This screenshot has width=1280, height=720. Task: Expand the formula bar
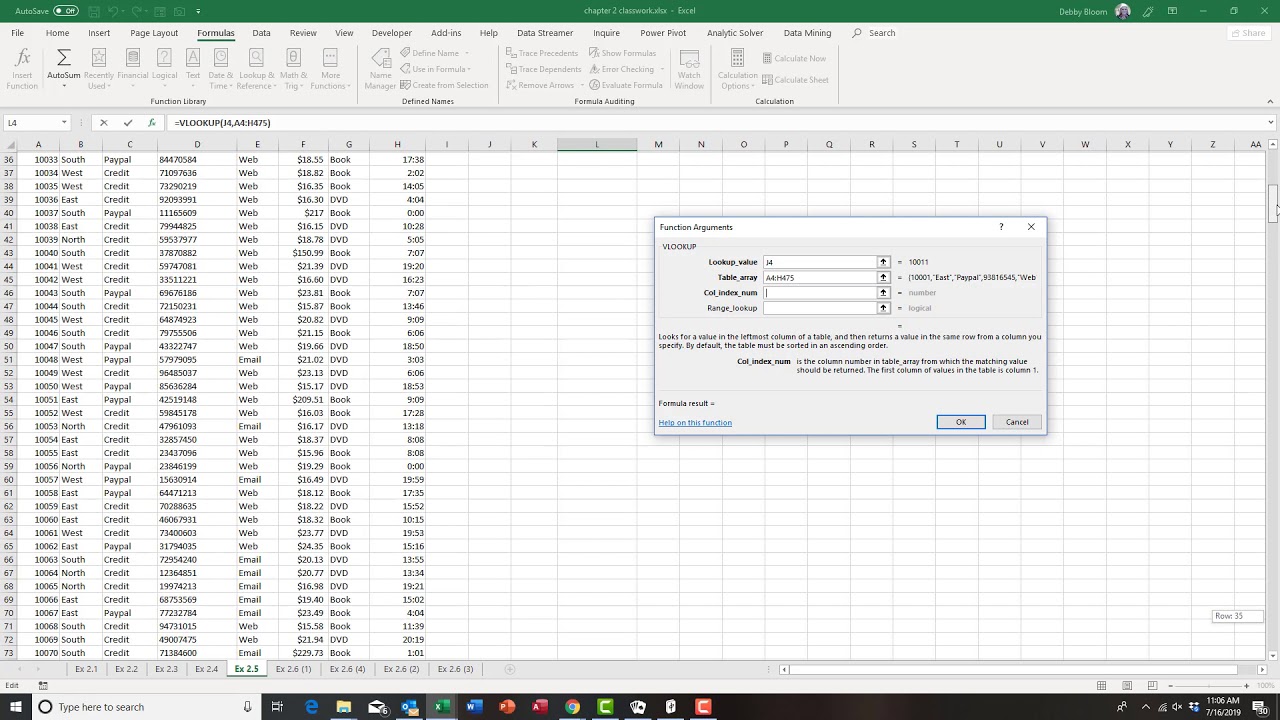(x=1271, y=123)
